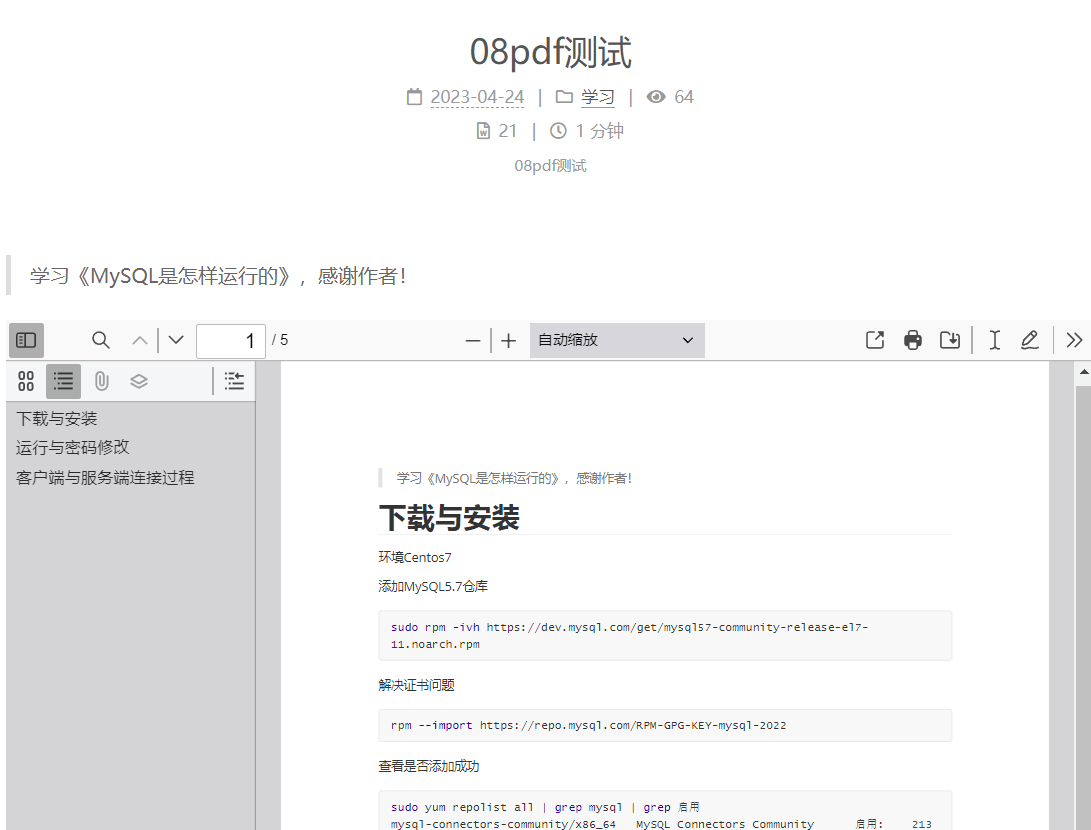Download the PDF file

(x=950, y=340)
